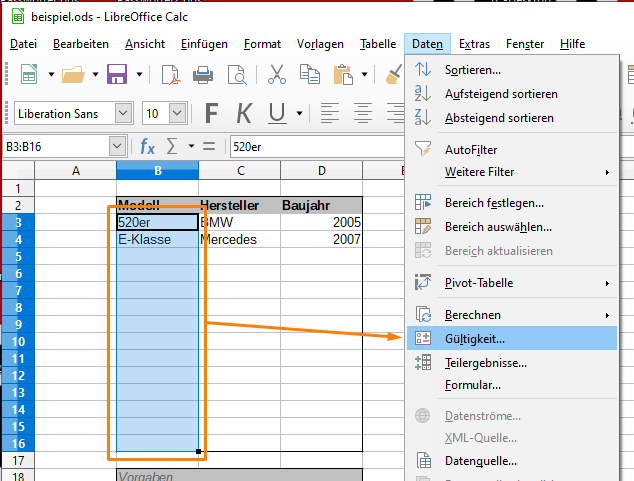Open the Format menu
Screen dimensions: 634x481
(x=262, y=44)
